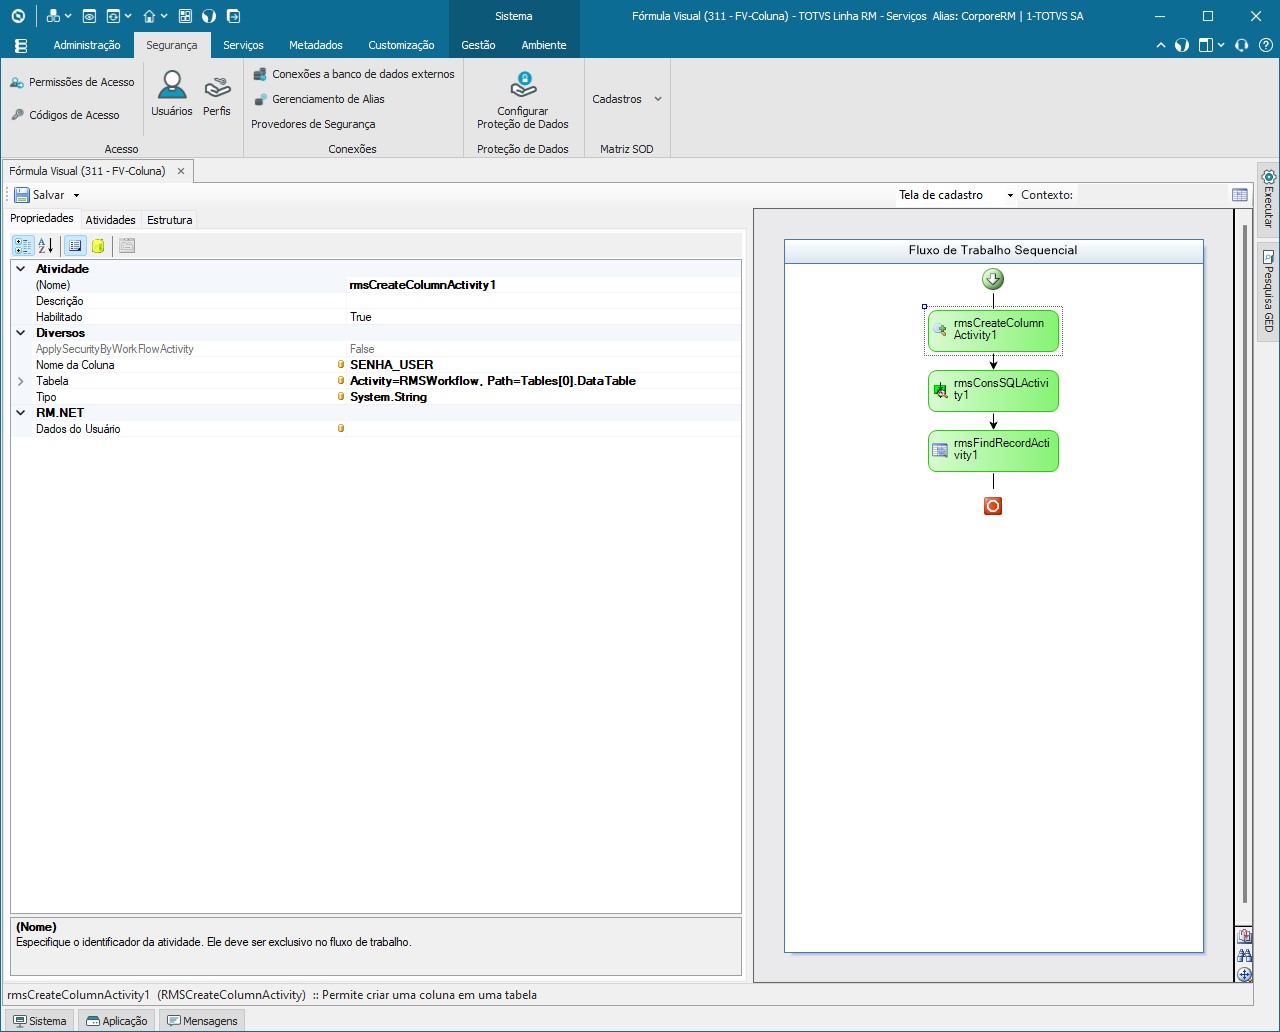Screen dimensions: 1280x1032
Task: Click the eye window icon in title toolbar
Action: pos(90,16)
